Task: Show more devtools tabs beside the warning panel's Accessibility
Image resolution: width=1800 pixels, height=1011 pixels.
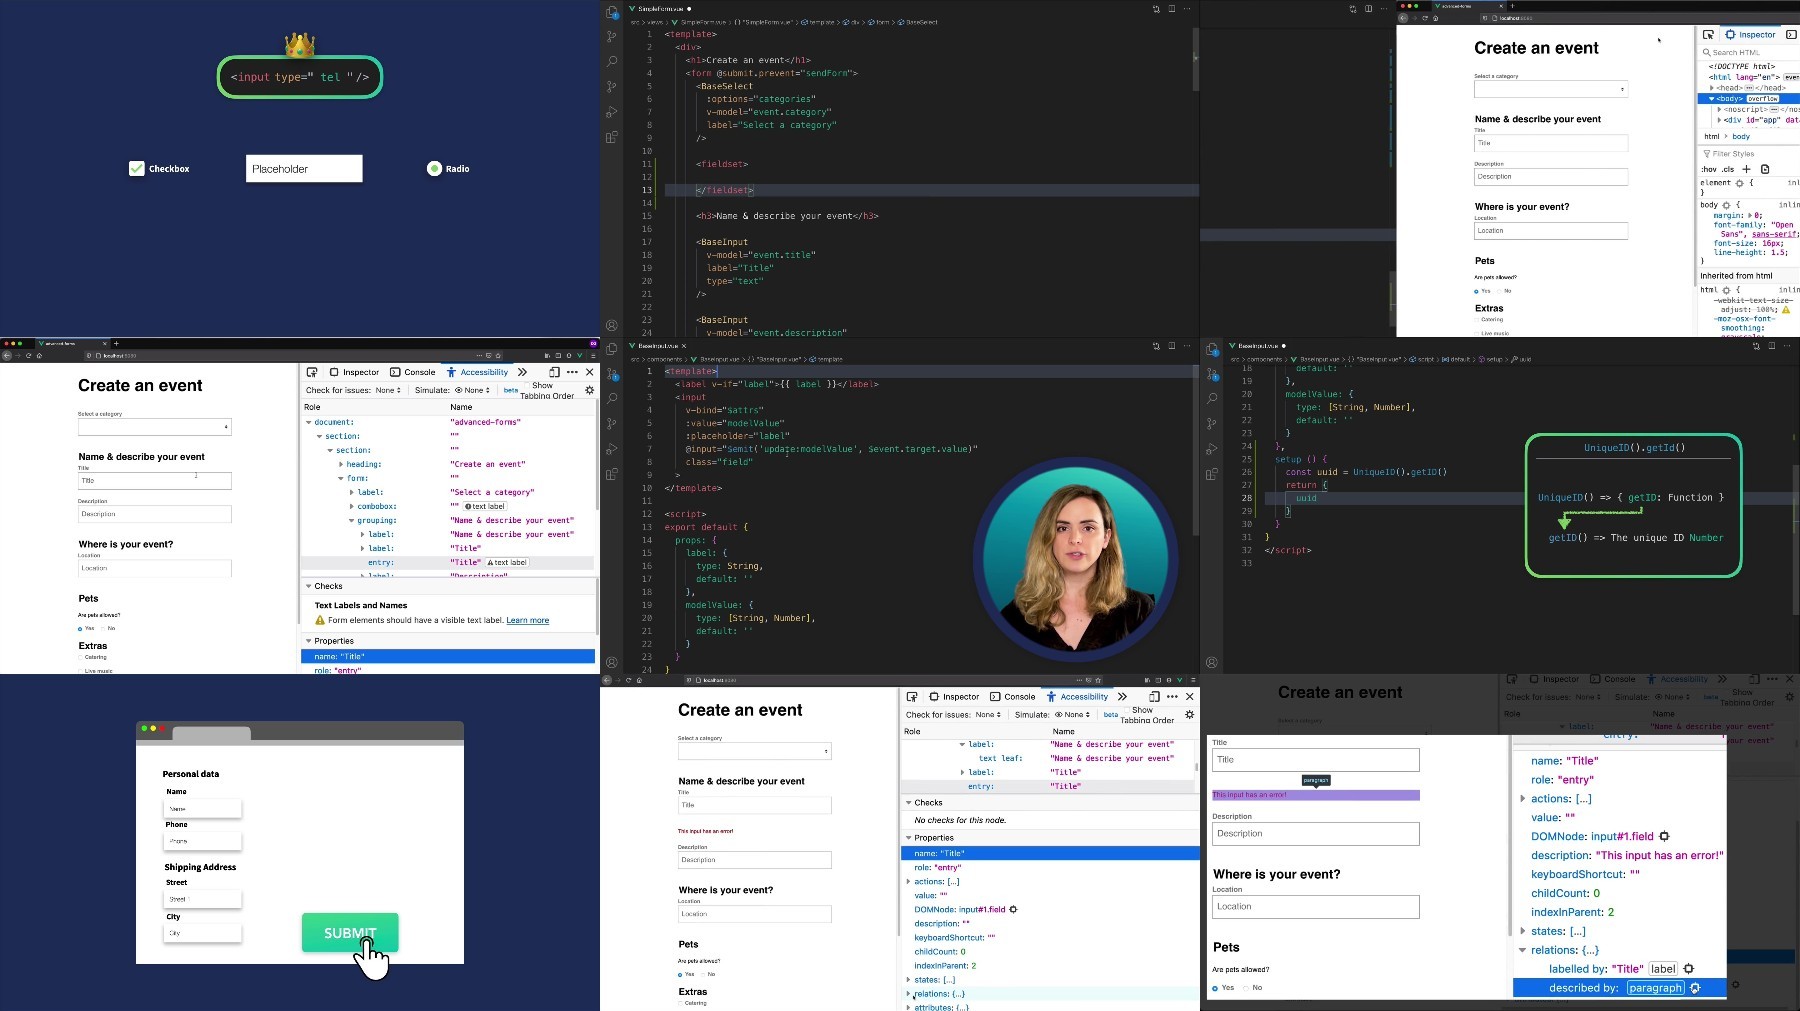Action: (522, 372)
